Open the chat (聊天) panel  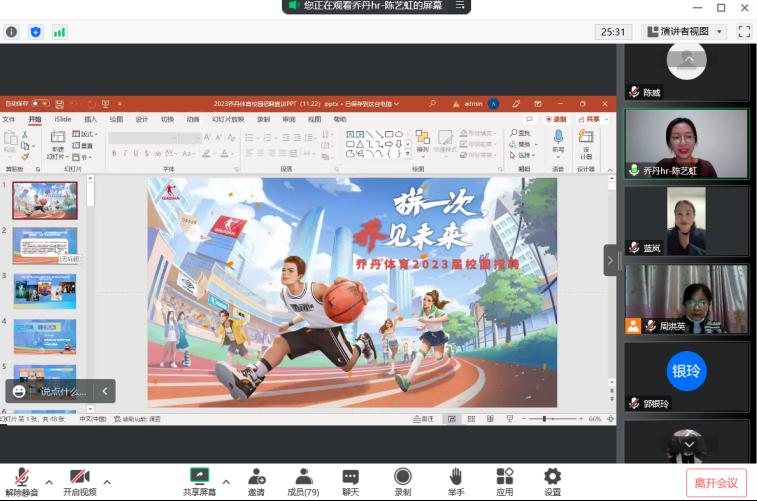(350, 481)
